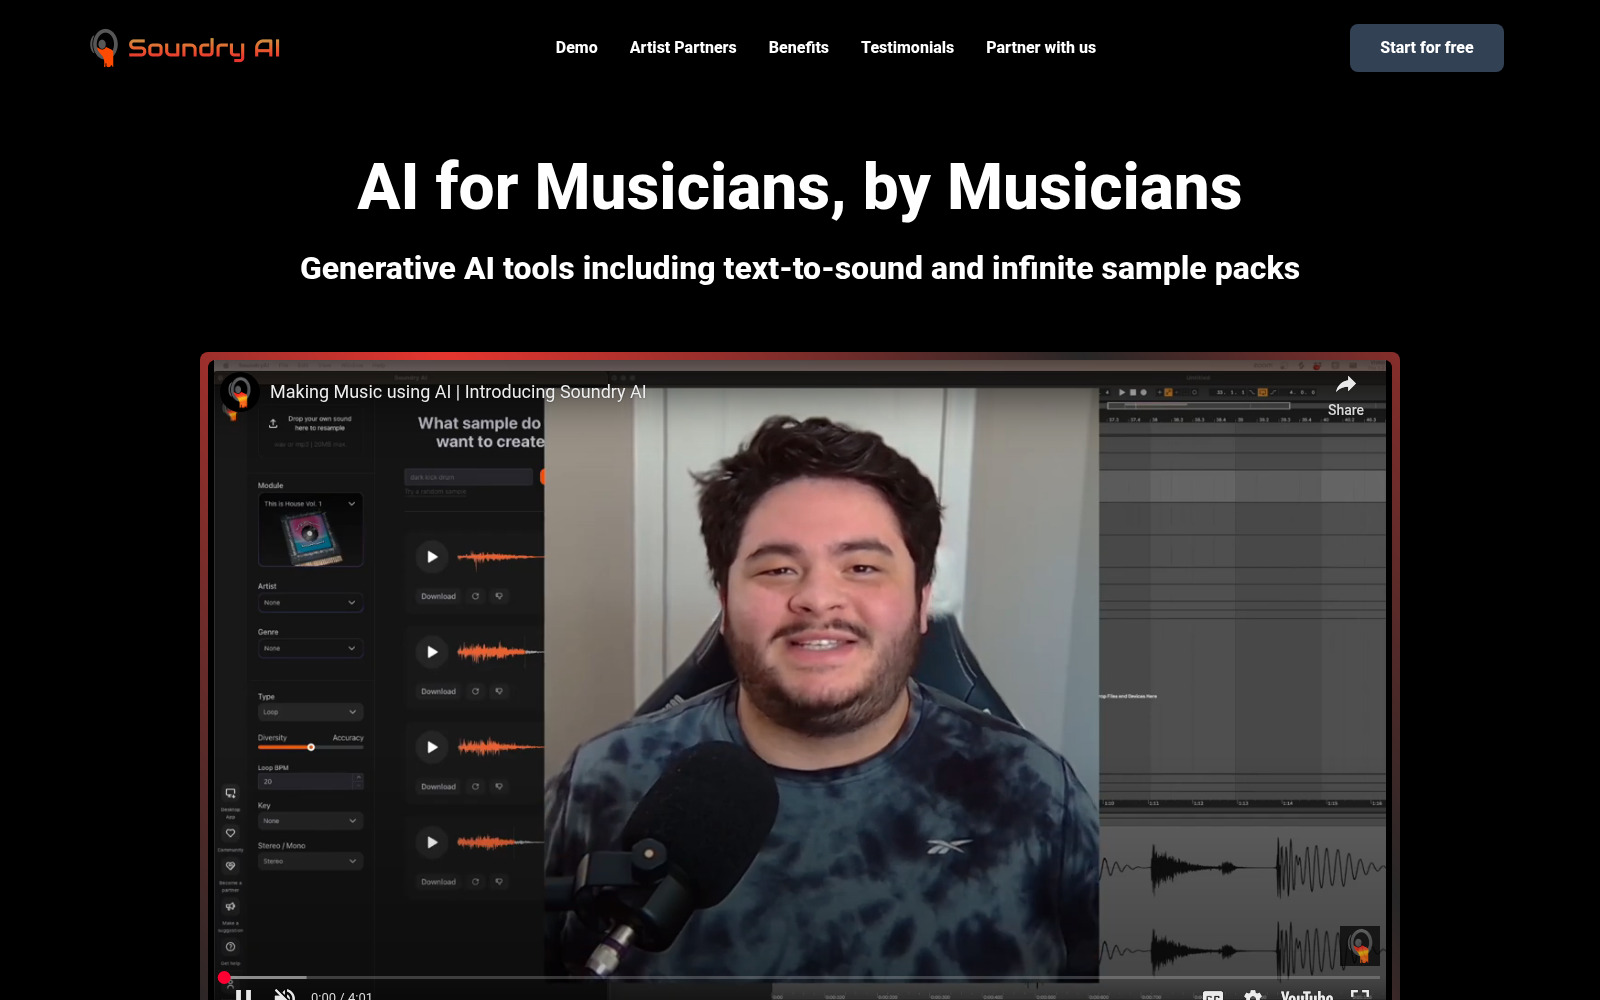Go to Artist Partners

pyautogui.click(x=683, y=48)
